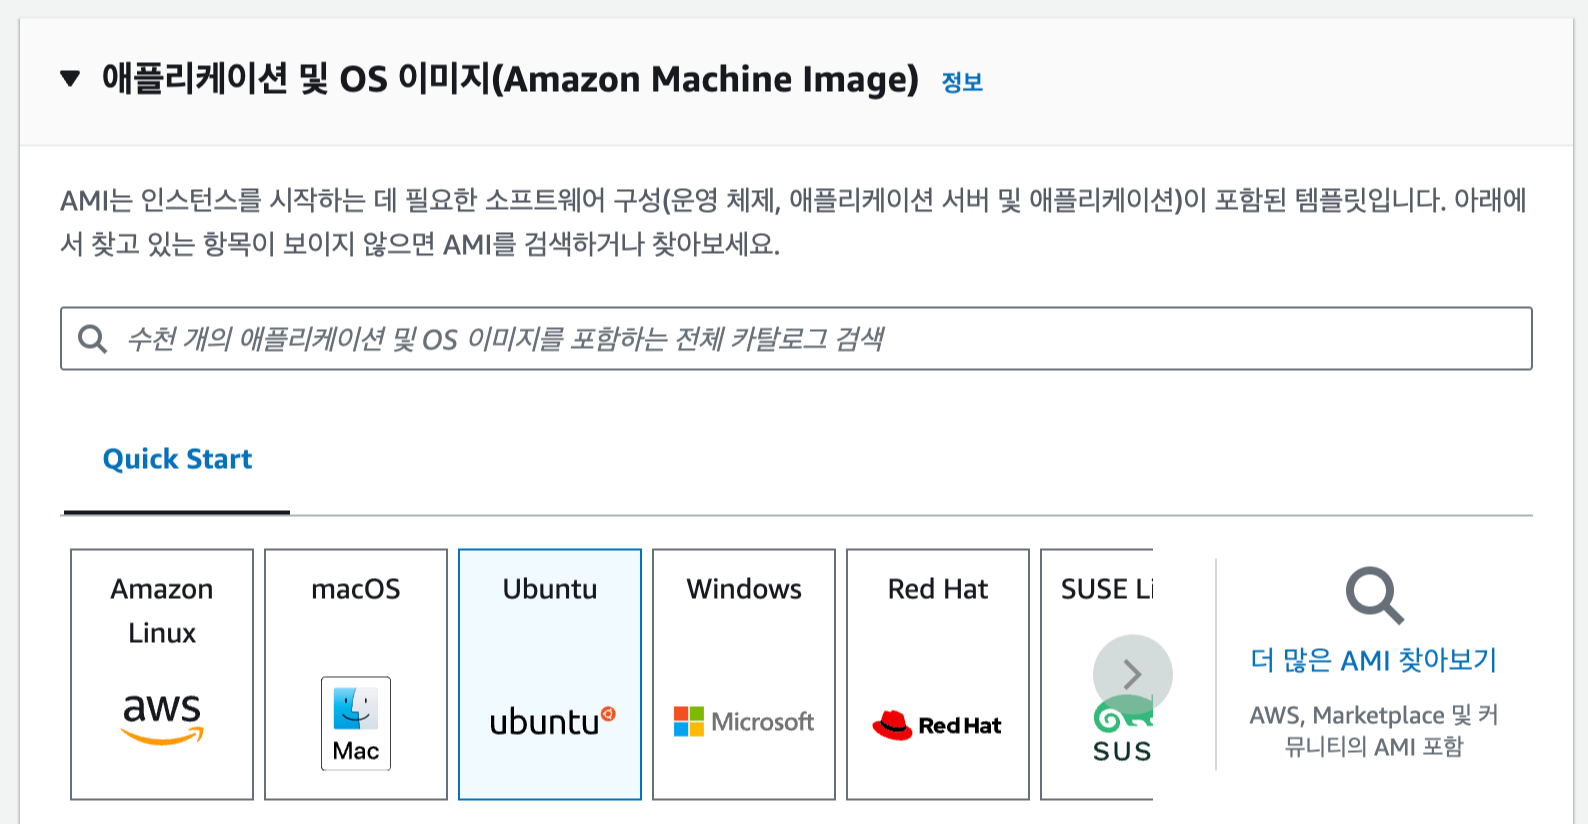Click the text AWS, Marketplace 및 커뮤니티의 AMI 포함
1588x824 pixels.
tap(1374, 730)
